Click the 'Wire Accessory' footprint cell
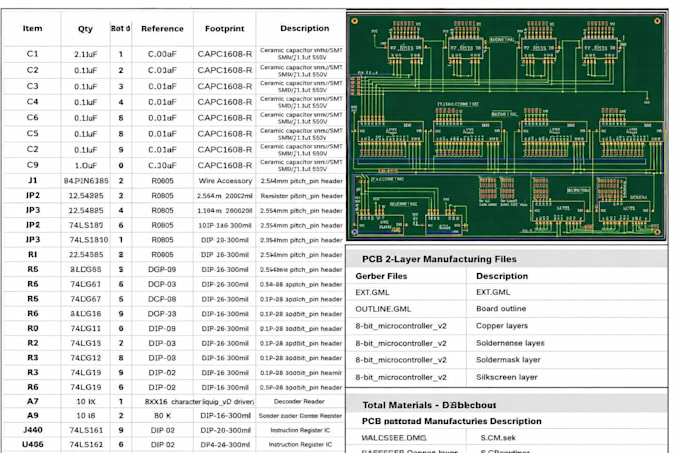This screenshot has height=453, width=680. [225, 181]
